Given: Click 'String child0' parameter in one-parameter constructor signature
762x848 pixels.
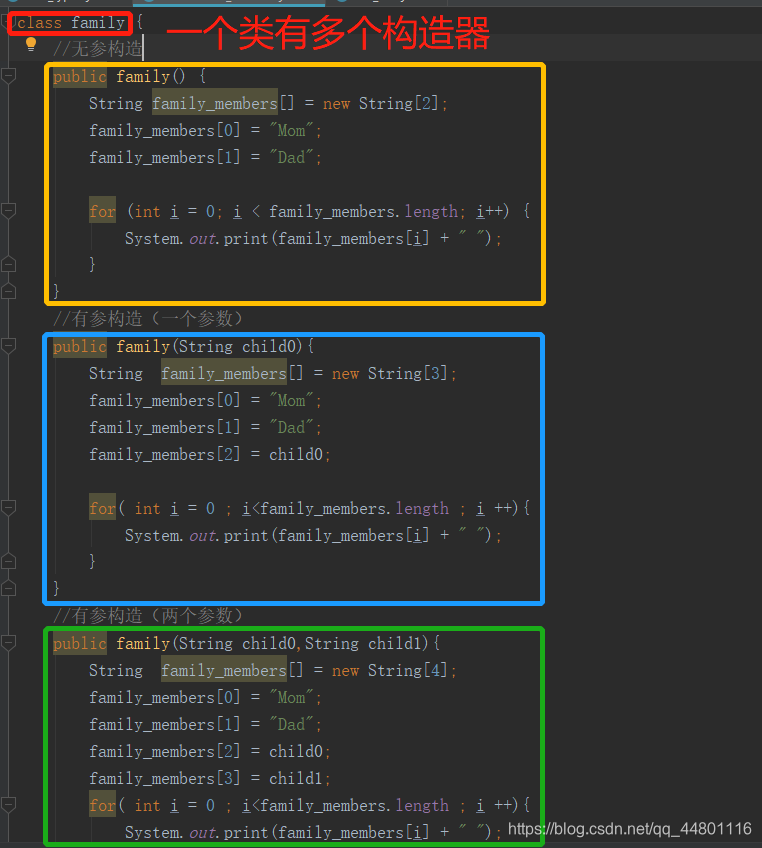Looking at the screenshot, I should (237, 346).
